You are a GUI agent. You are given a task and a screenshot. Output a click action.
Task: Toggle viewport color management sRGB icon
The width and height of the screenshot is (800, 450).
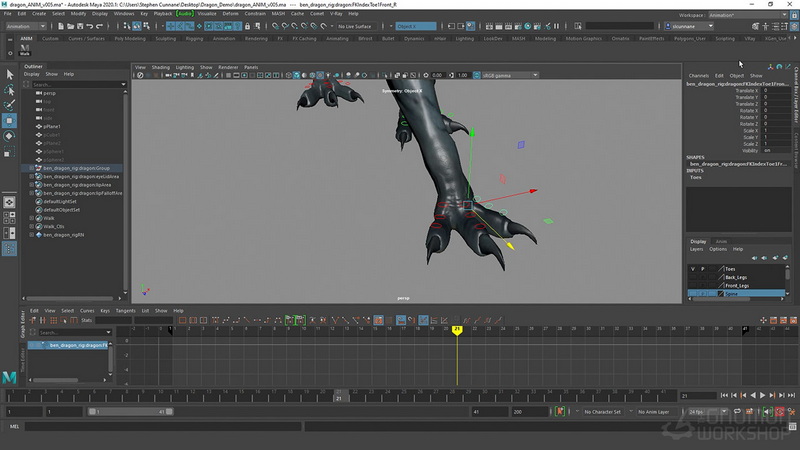(477, 75)
